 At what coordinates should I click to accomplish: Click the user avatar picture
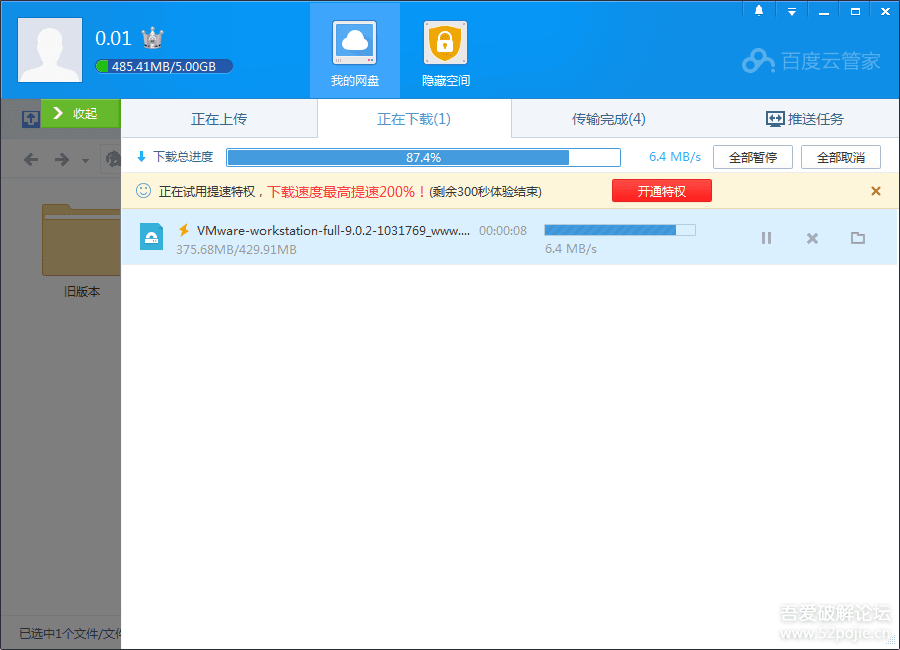pyautogui.click(x=50, y=50)
